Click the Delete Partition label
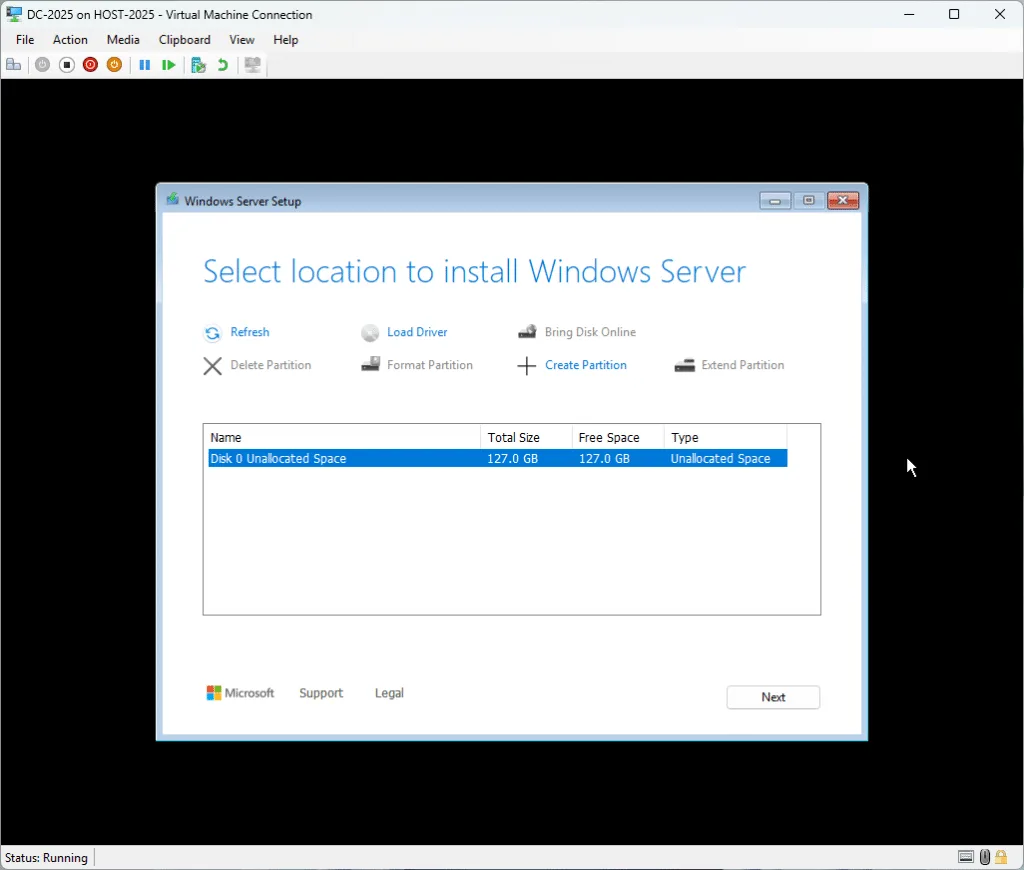Screen dimensions: 1024x870 pos(270,365)
